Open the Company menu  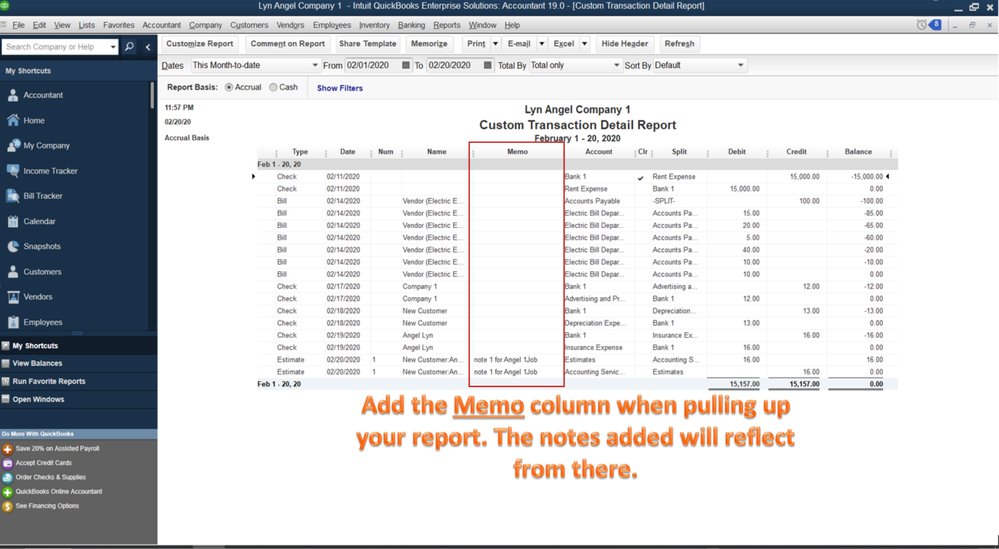[205, 25]
